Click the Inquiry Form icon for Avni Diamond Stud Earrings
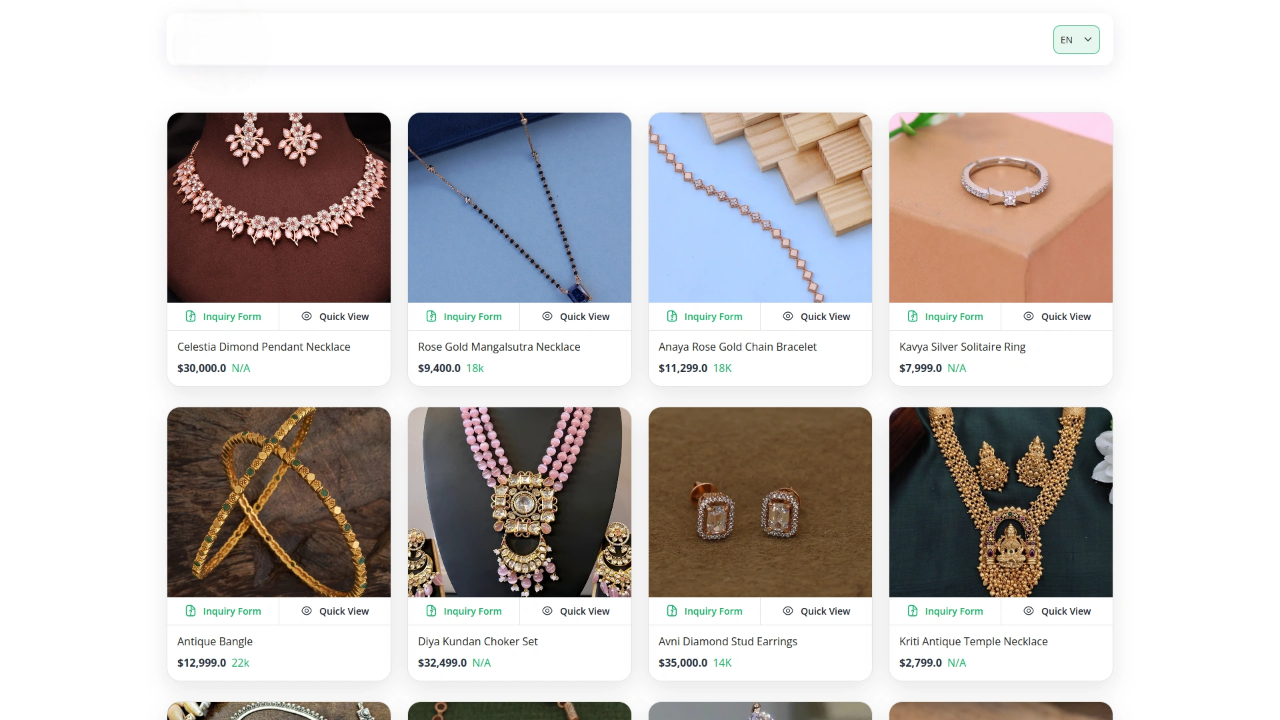 pos(672,611)
